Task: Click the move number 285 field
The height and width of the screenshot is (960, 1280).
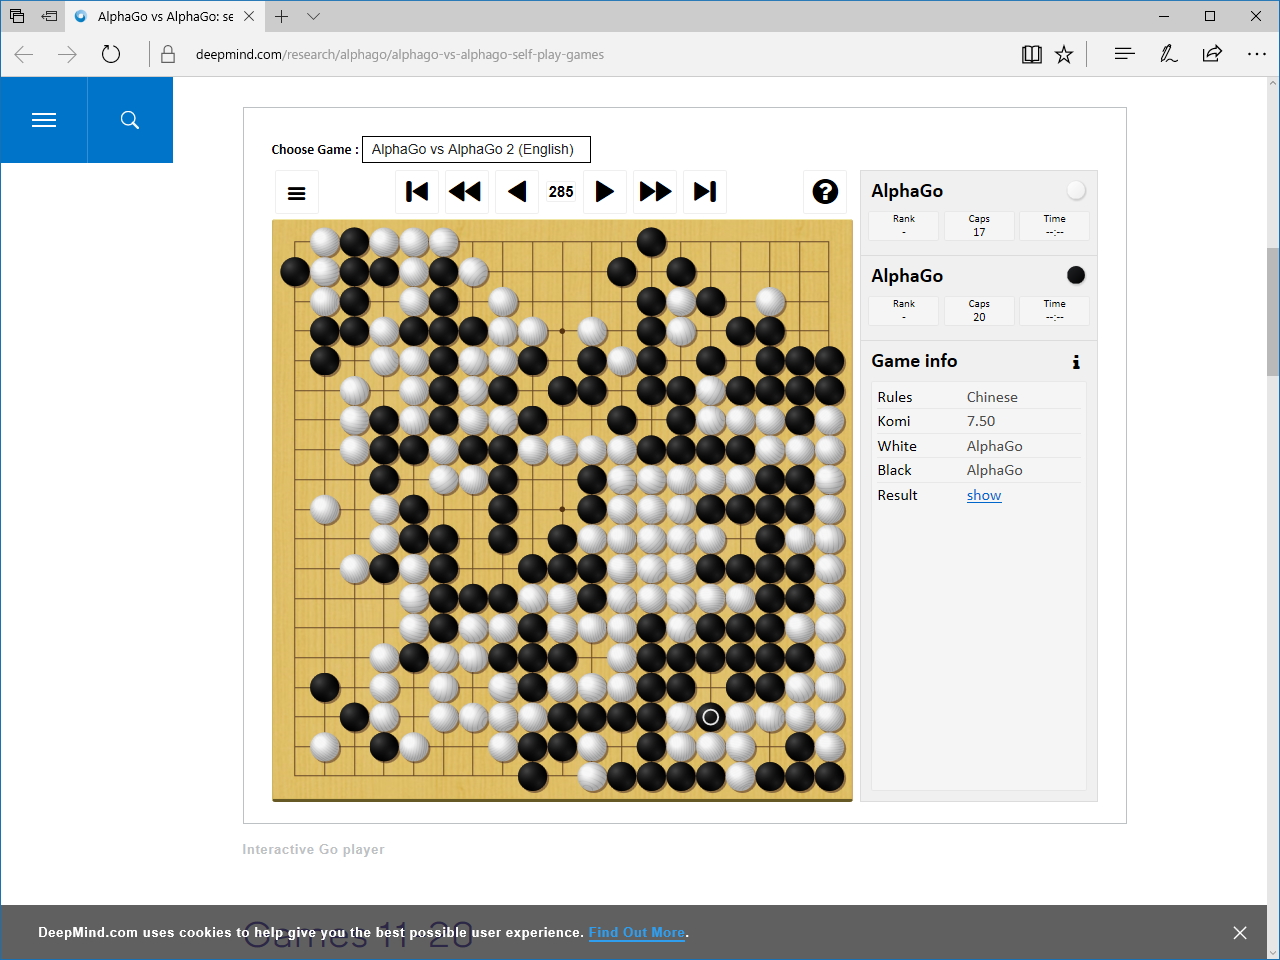Action: (x=561, y=192)
